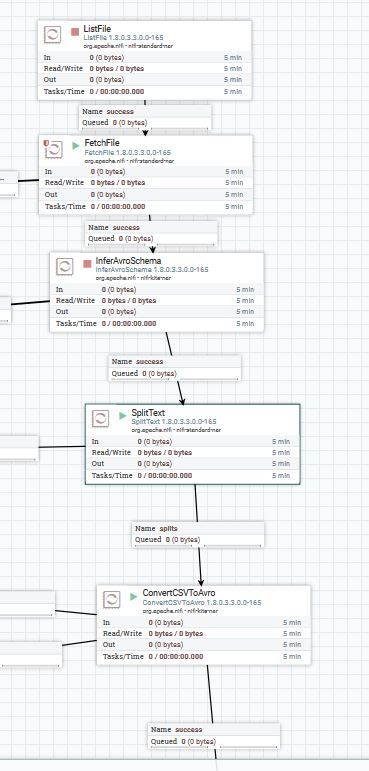Viewport: 369px width, 771px height.
Task: Click the Out row of SplitText
Action: coord(192,464)
